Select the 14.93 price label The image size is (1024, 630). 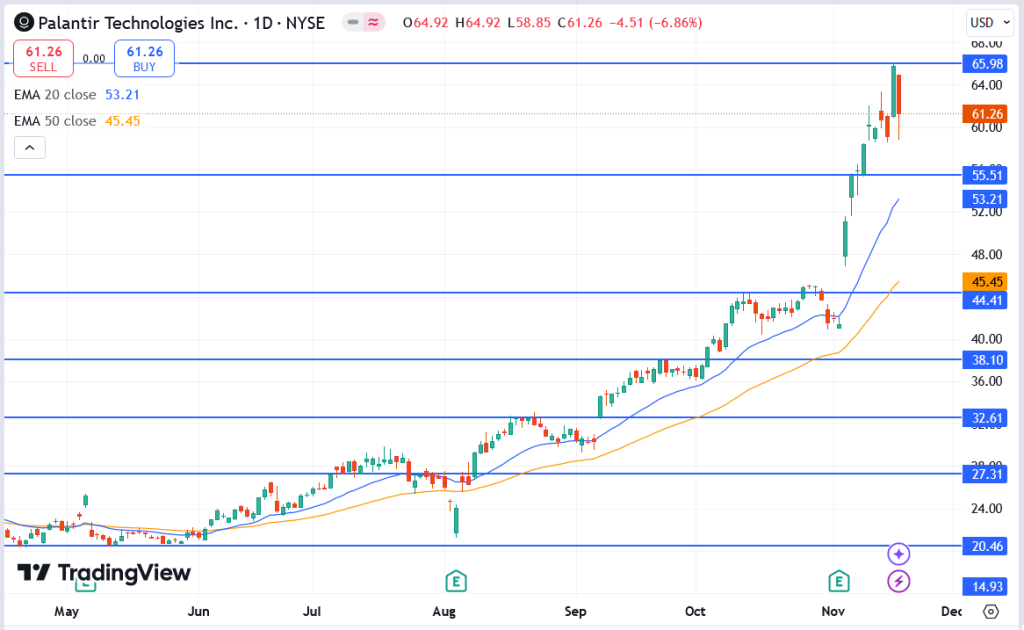(985, 586)
